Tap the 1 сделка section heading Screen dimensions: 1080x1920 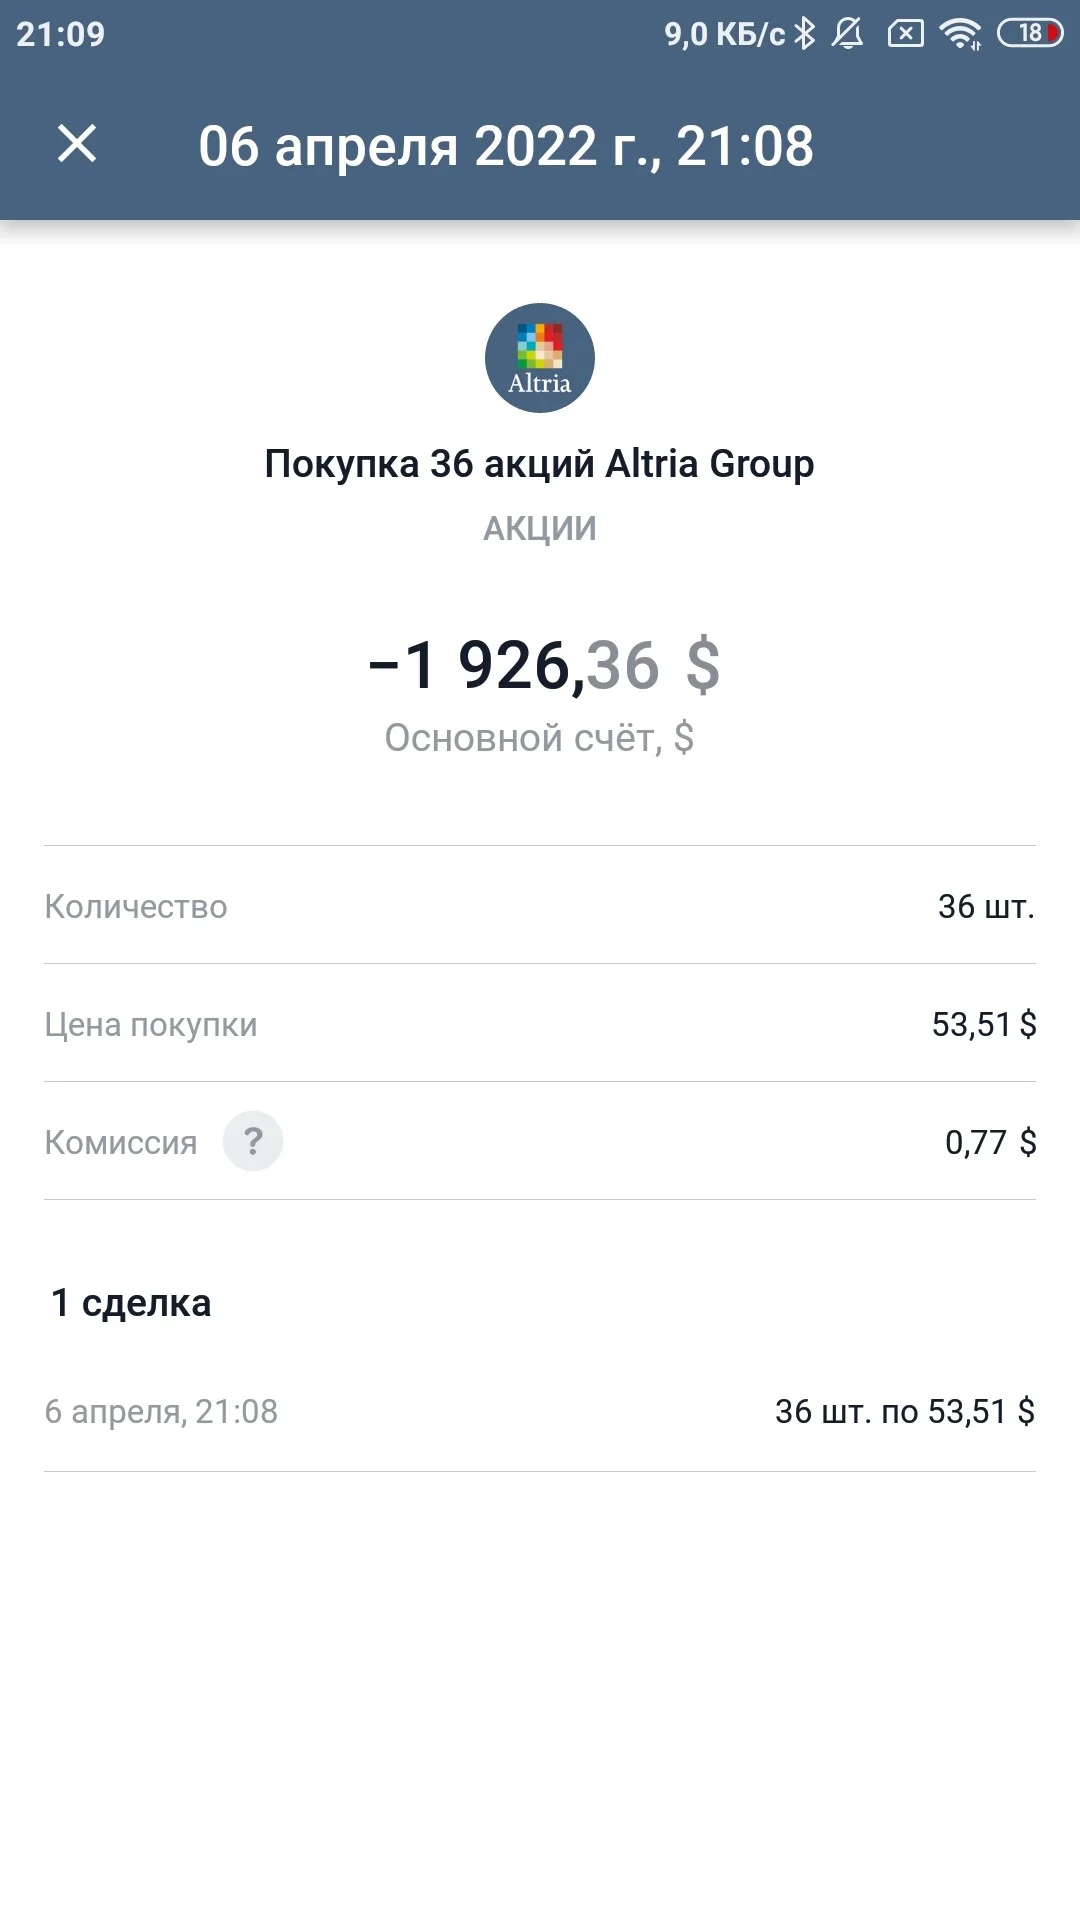point(131,1303)
